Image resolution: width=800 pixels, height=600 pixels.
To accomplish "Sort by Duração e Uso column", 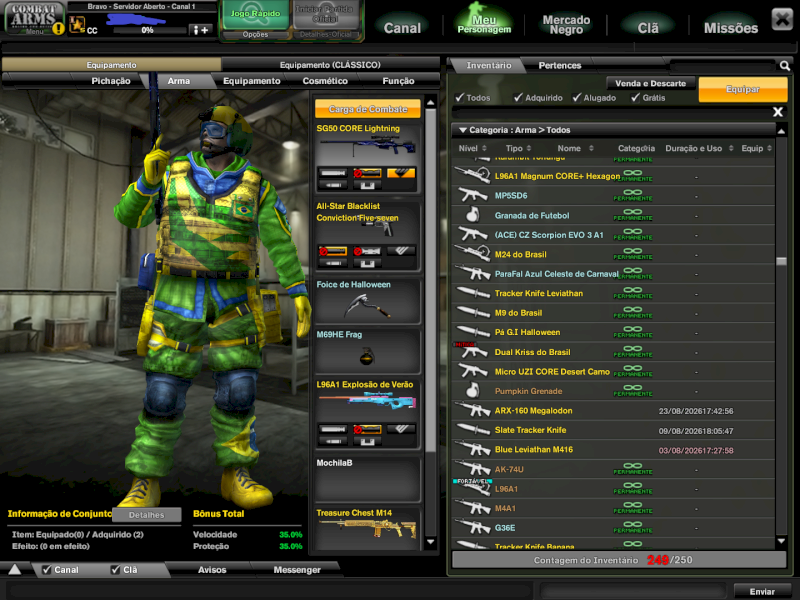I will pos(699,148).
